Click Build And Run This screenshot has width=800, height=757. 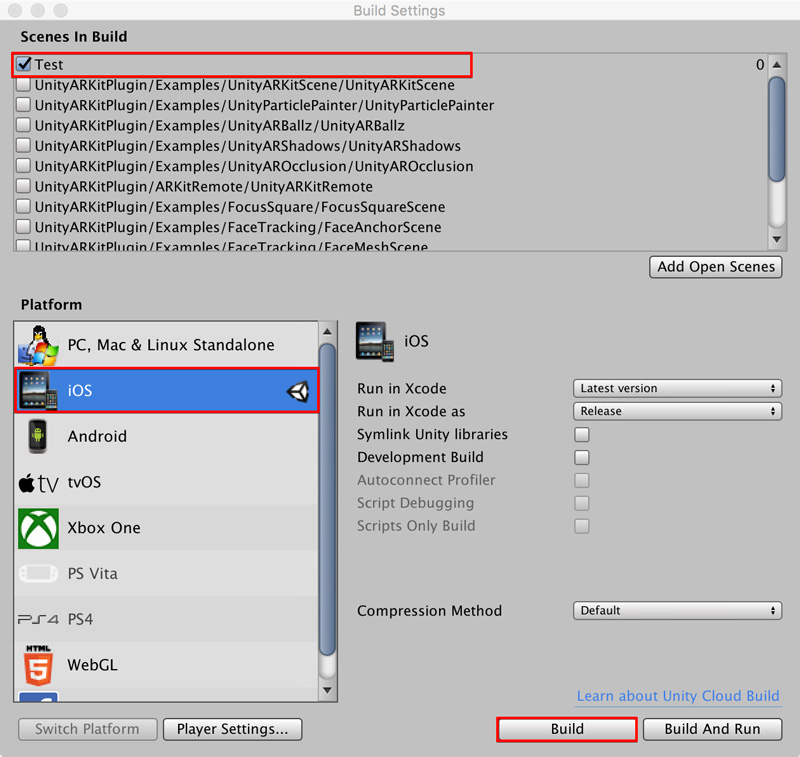pyautogui.click(x=712, y=729)
